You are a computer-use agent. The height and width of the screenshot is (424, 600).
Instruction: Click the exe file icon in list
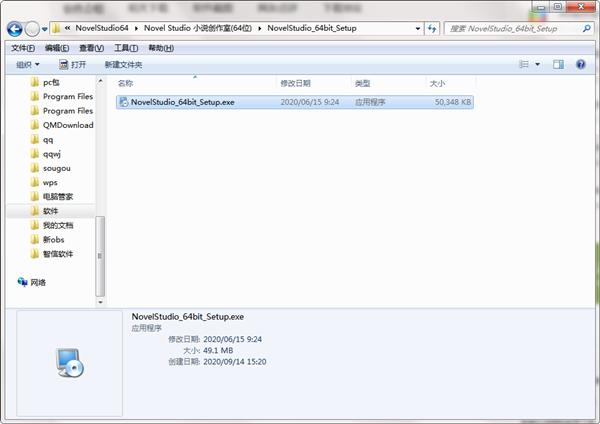coord(124,102)
